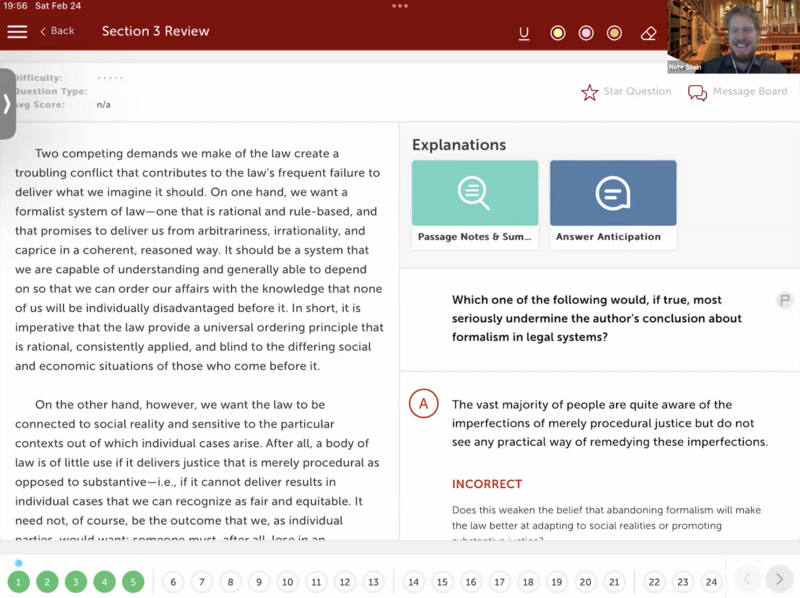Open the hamburger menu
Viewport: 800px width, 598px height.
point(17,32)
